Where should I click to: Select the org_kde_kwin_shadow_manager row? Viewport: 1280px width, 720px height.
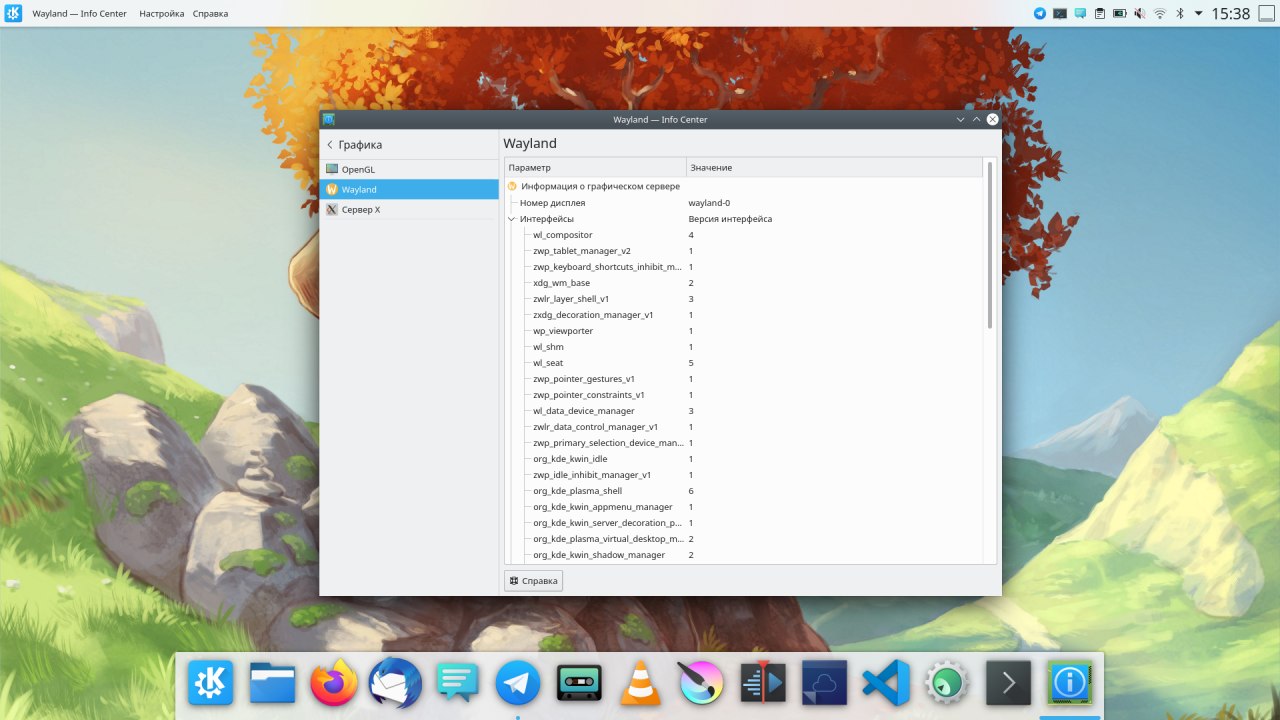744,555
